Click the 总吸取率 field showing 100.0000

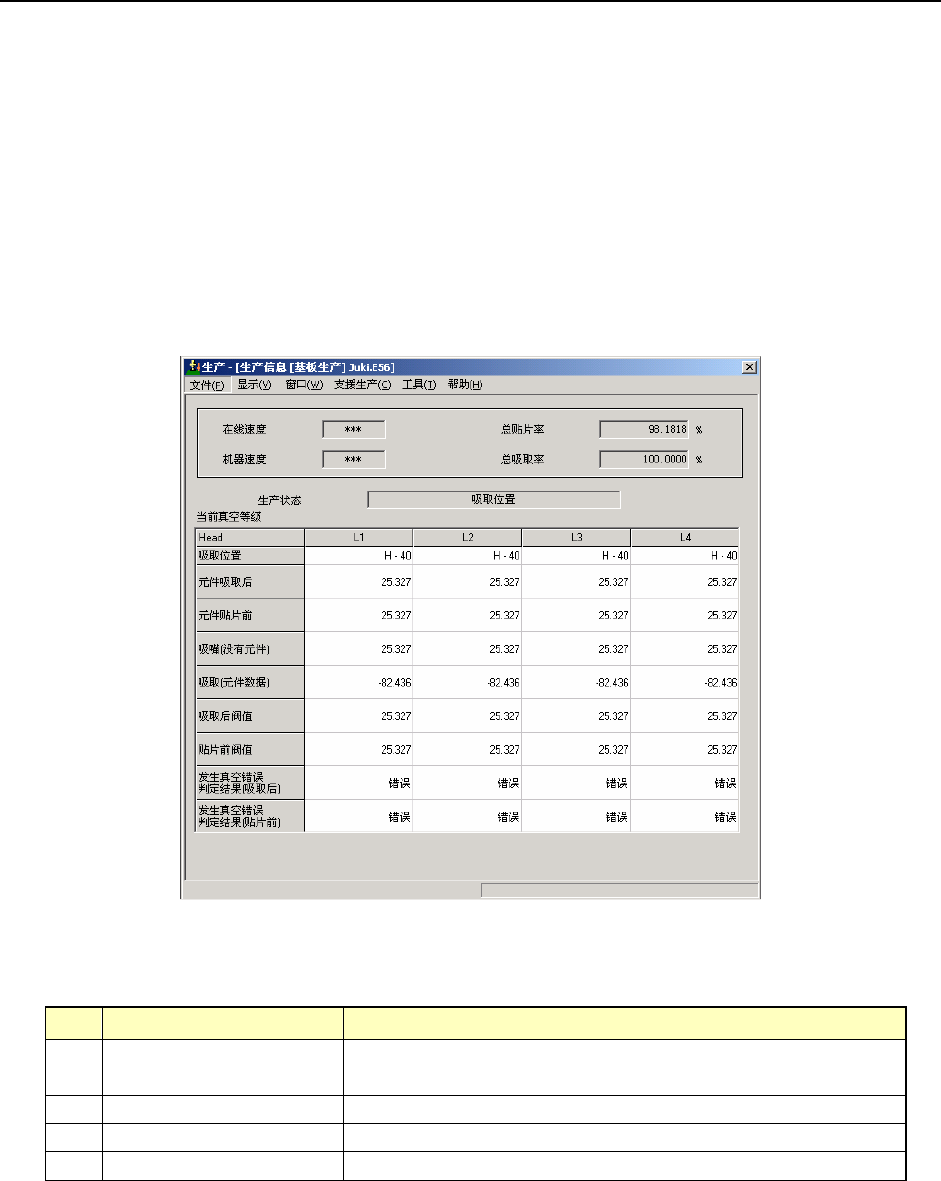coord(644,459)
